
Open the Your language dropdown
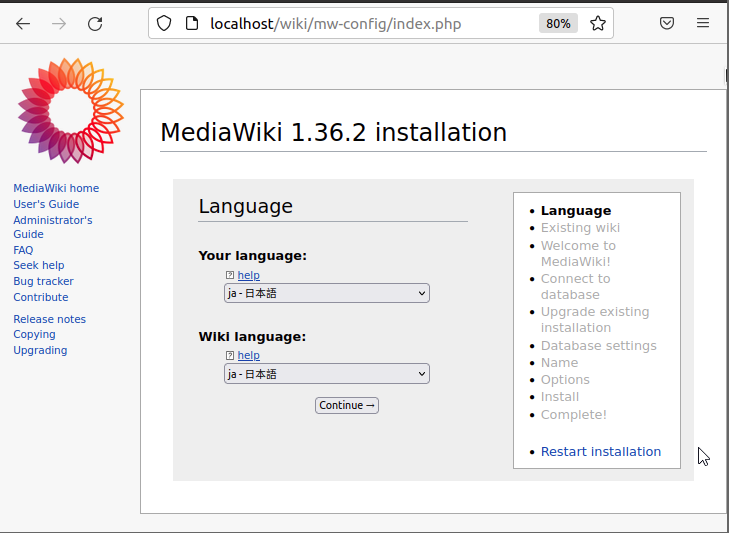click(327, 293)
